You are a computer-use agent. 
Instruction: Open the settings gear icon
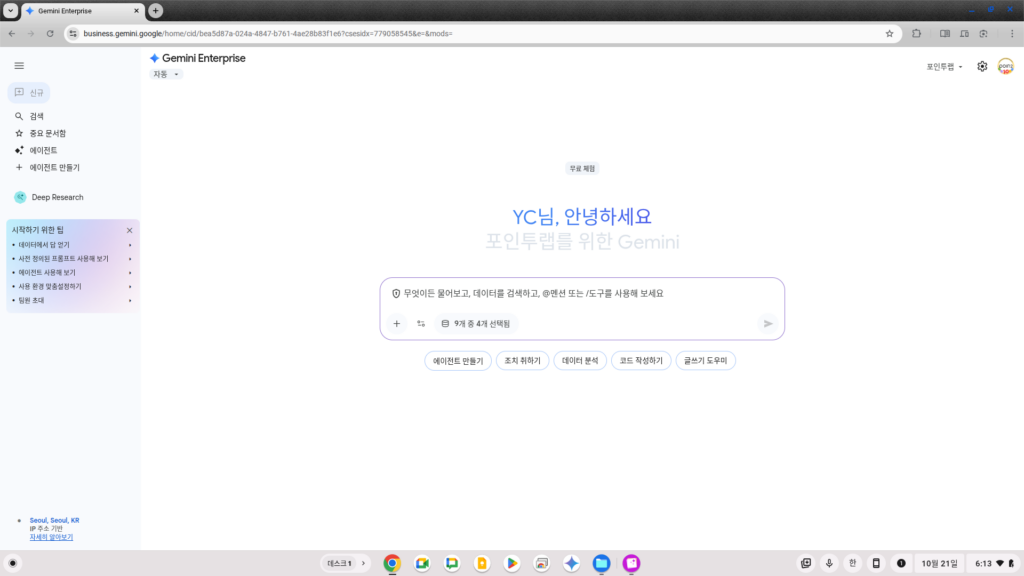click(x=982, y=66)
